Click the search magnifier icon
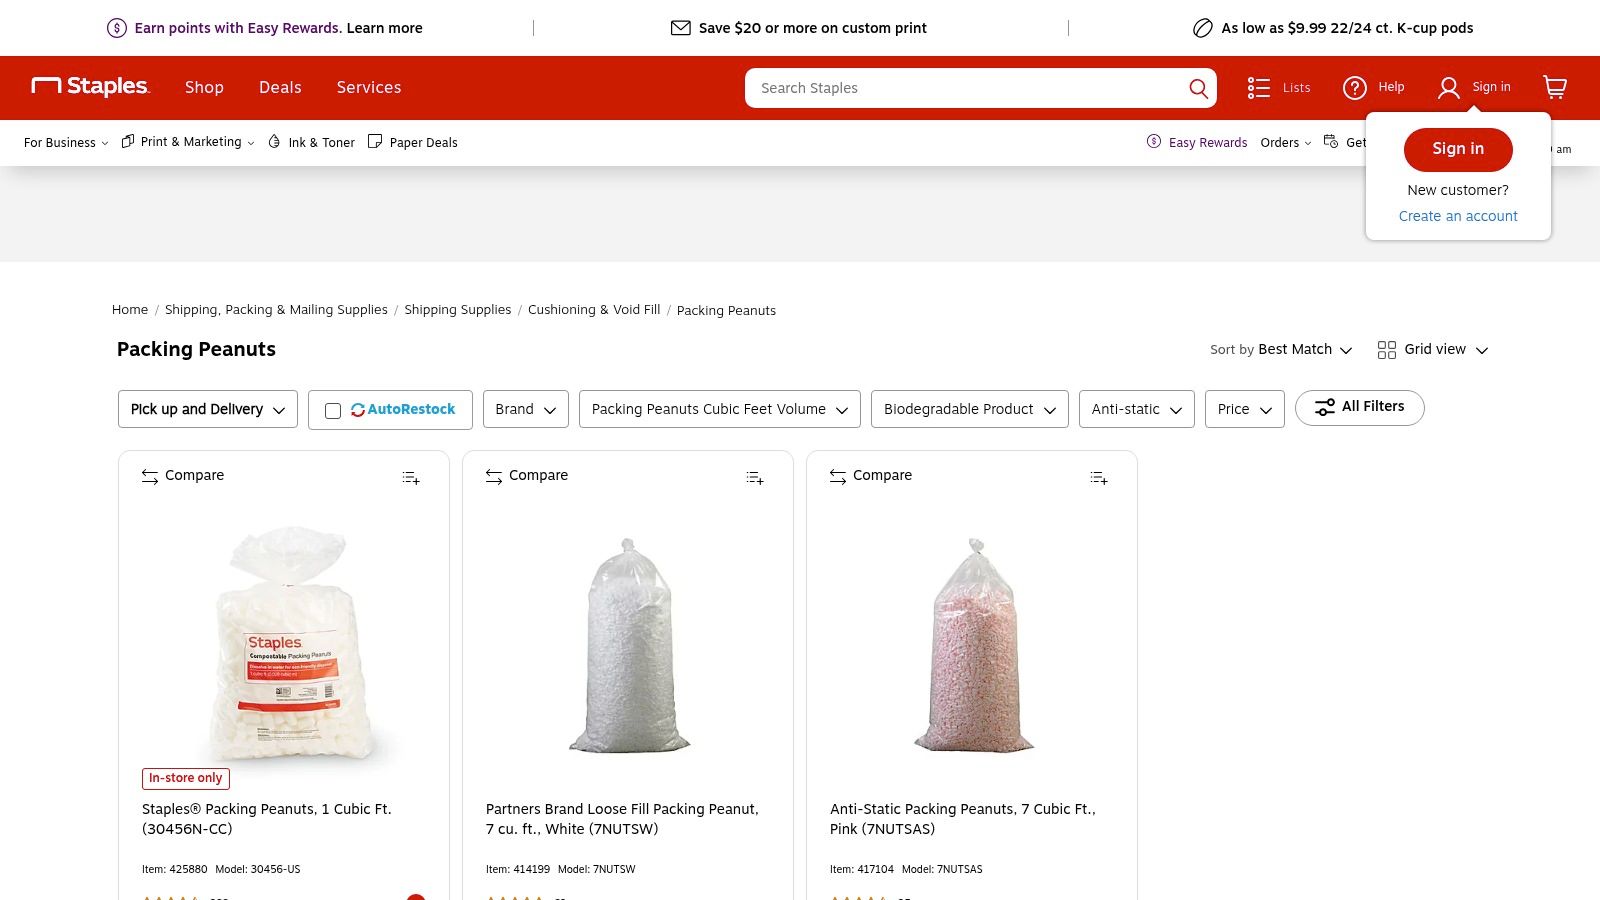The width and height of the screenshot is (1600, 900). (x=1198, y=88)
